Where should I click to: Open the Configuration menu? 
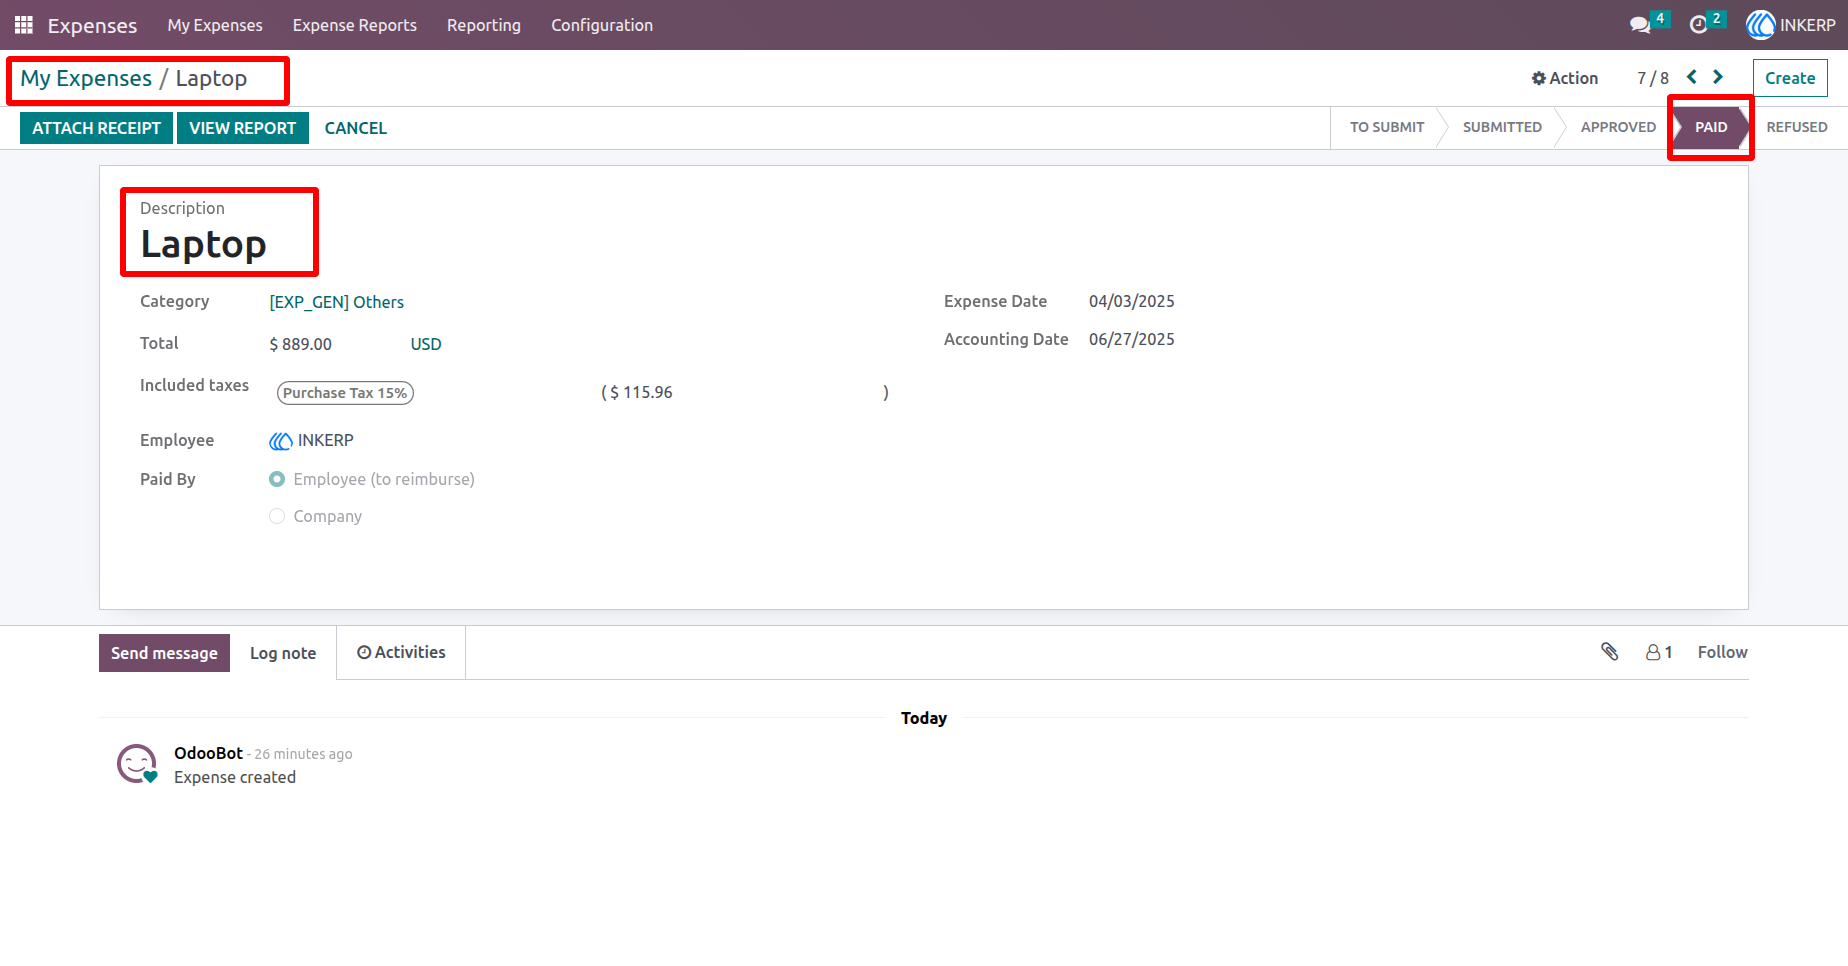[x=602, y=25]
